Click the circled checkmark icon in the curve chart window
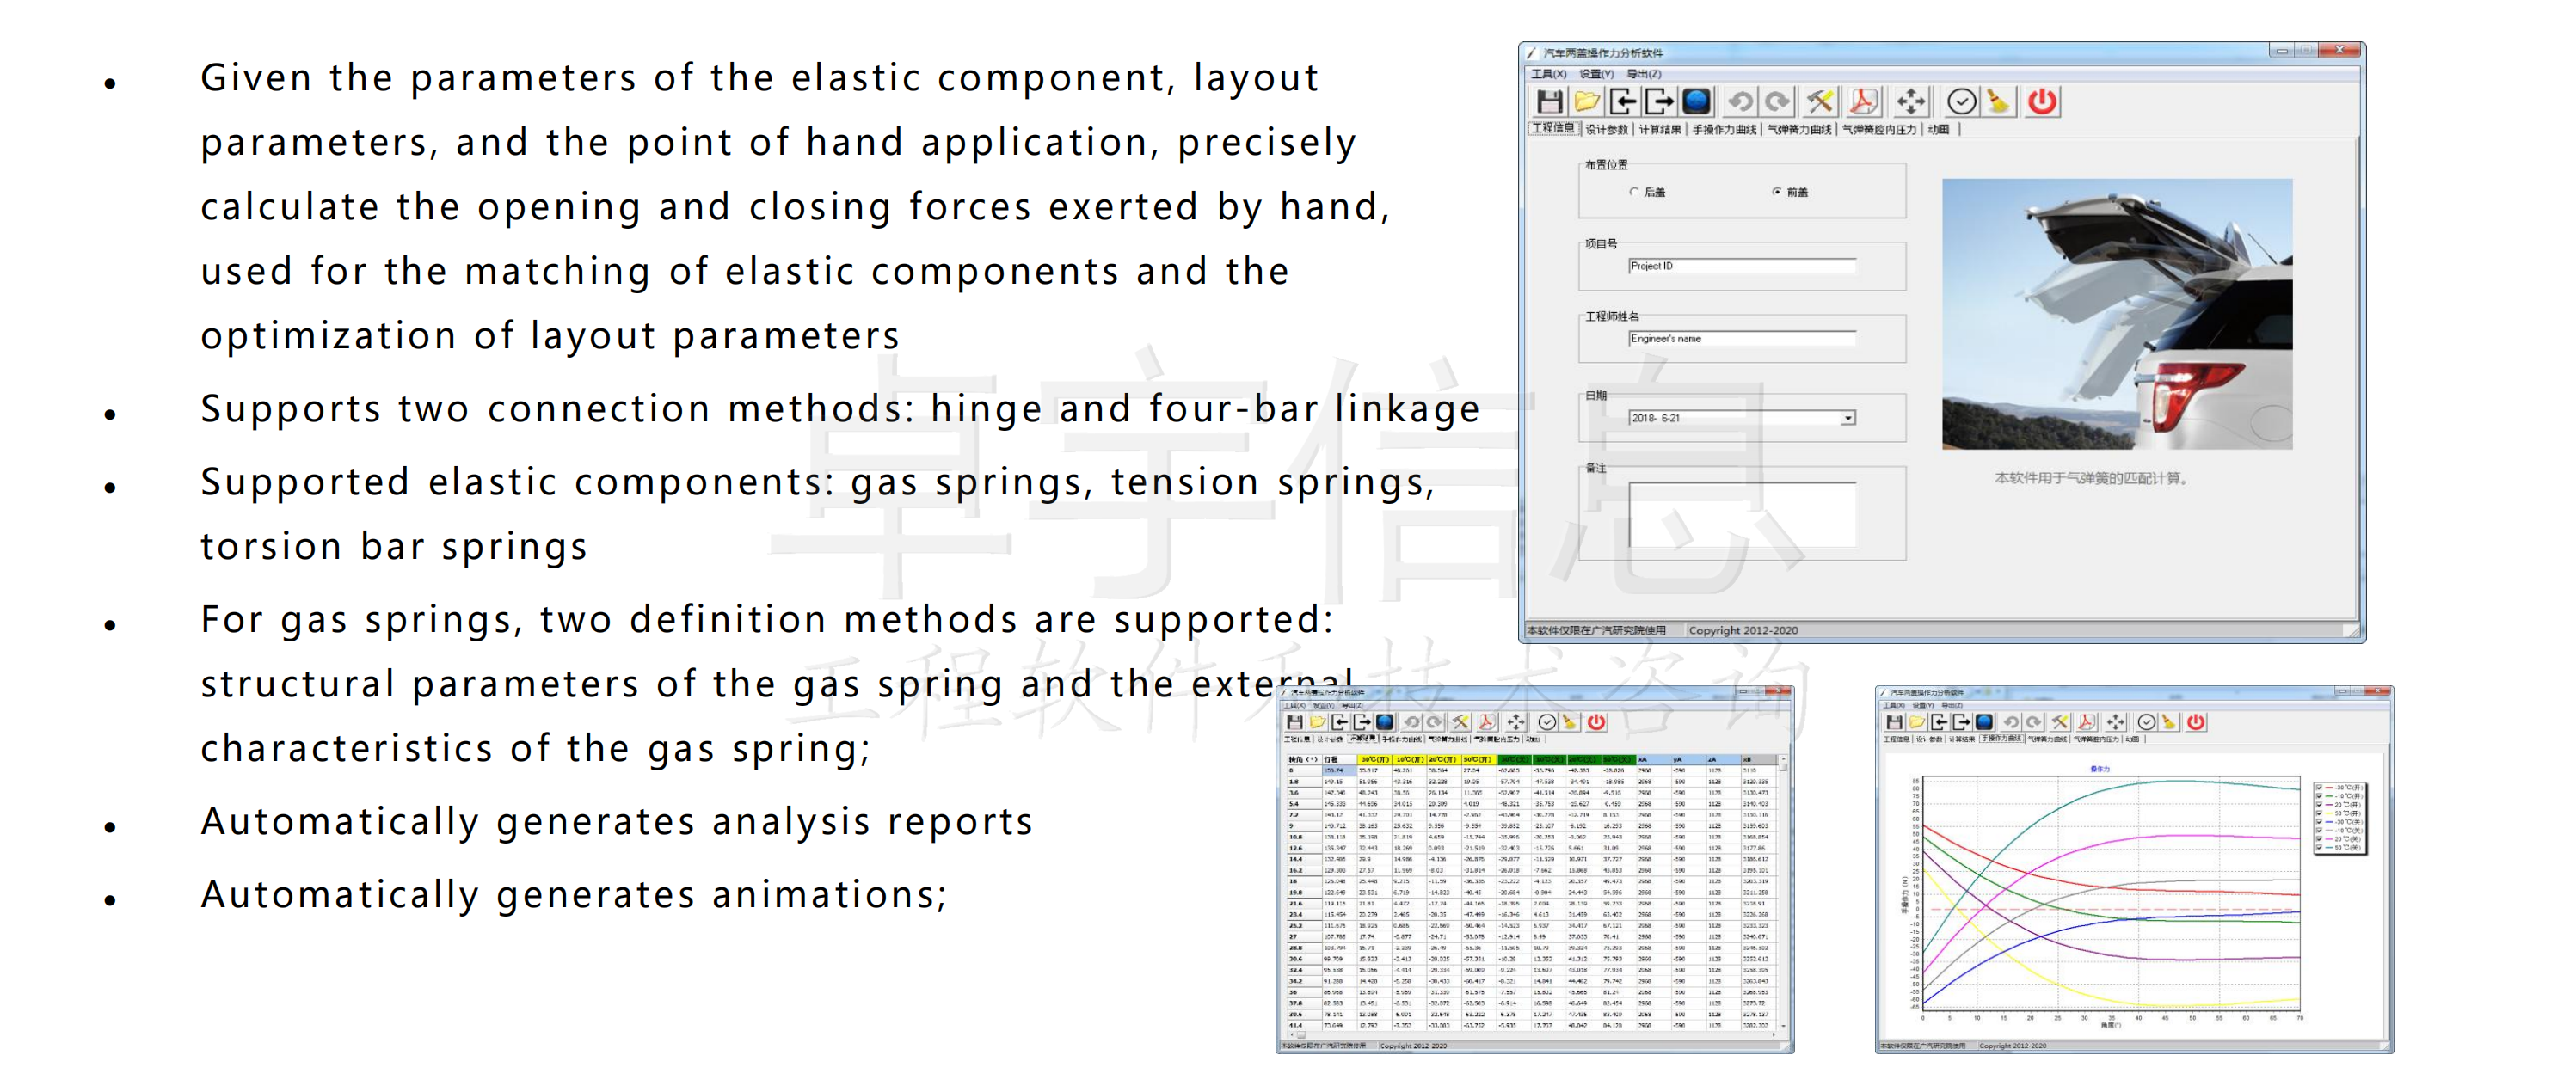The height and width of the screenshot is (1086, 2576). [2146, 723]
